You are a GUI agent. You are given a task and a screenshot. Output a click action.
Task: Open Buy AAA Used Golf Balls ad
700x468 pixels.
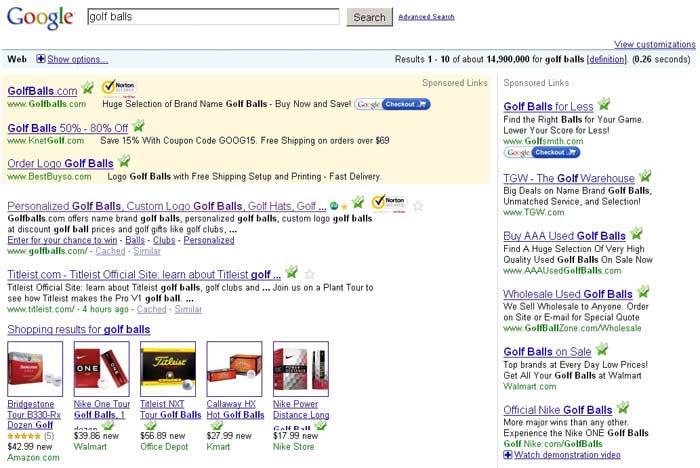[564, 236]
